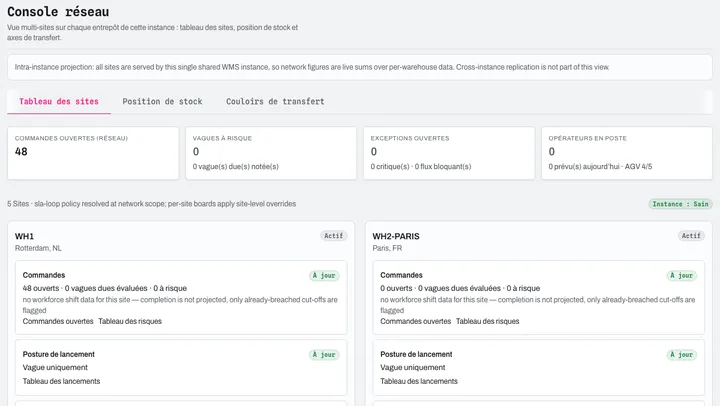This screenshot has width=720, height=406.
Task: Click the WH2-PARIS site heading
Action: tap(396, 236)
